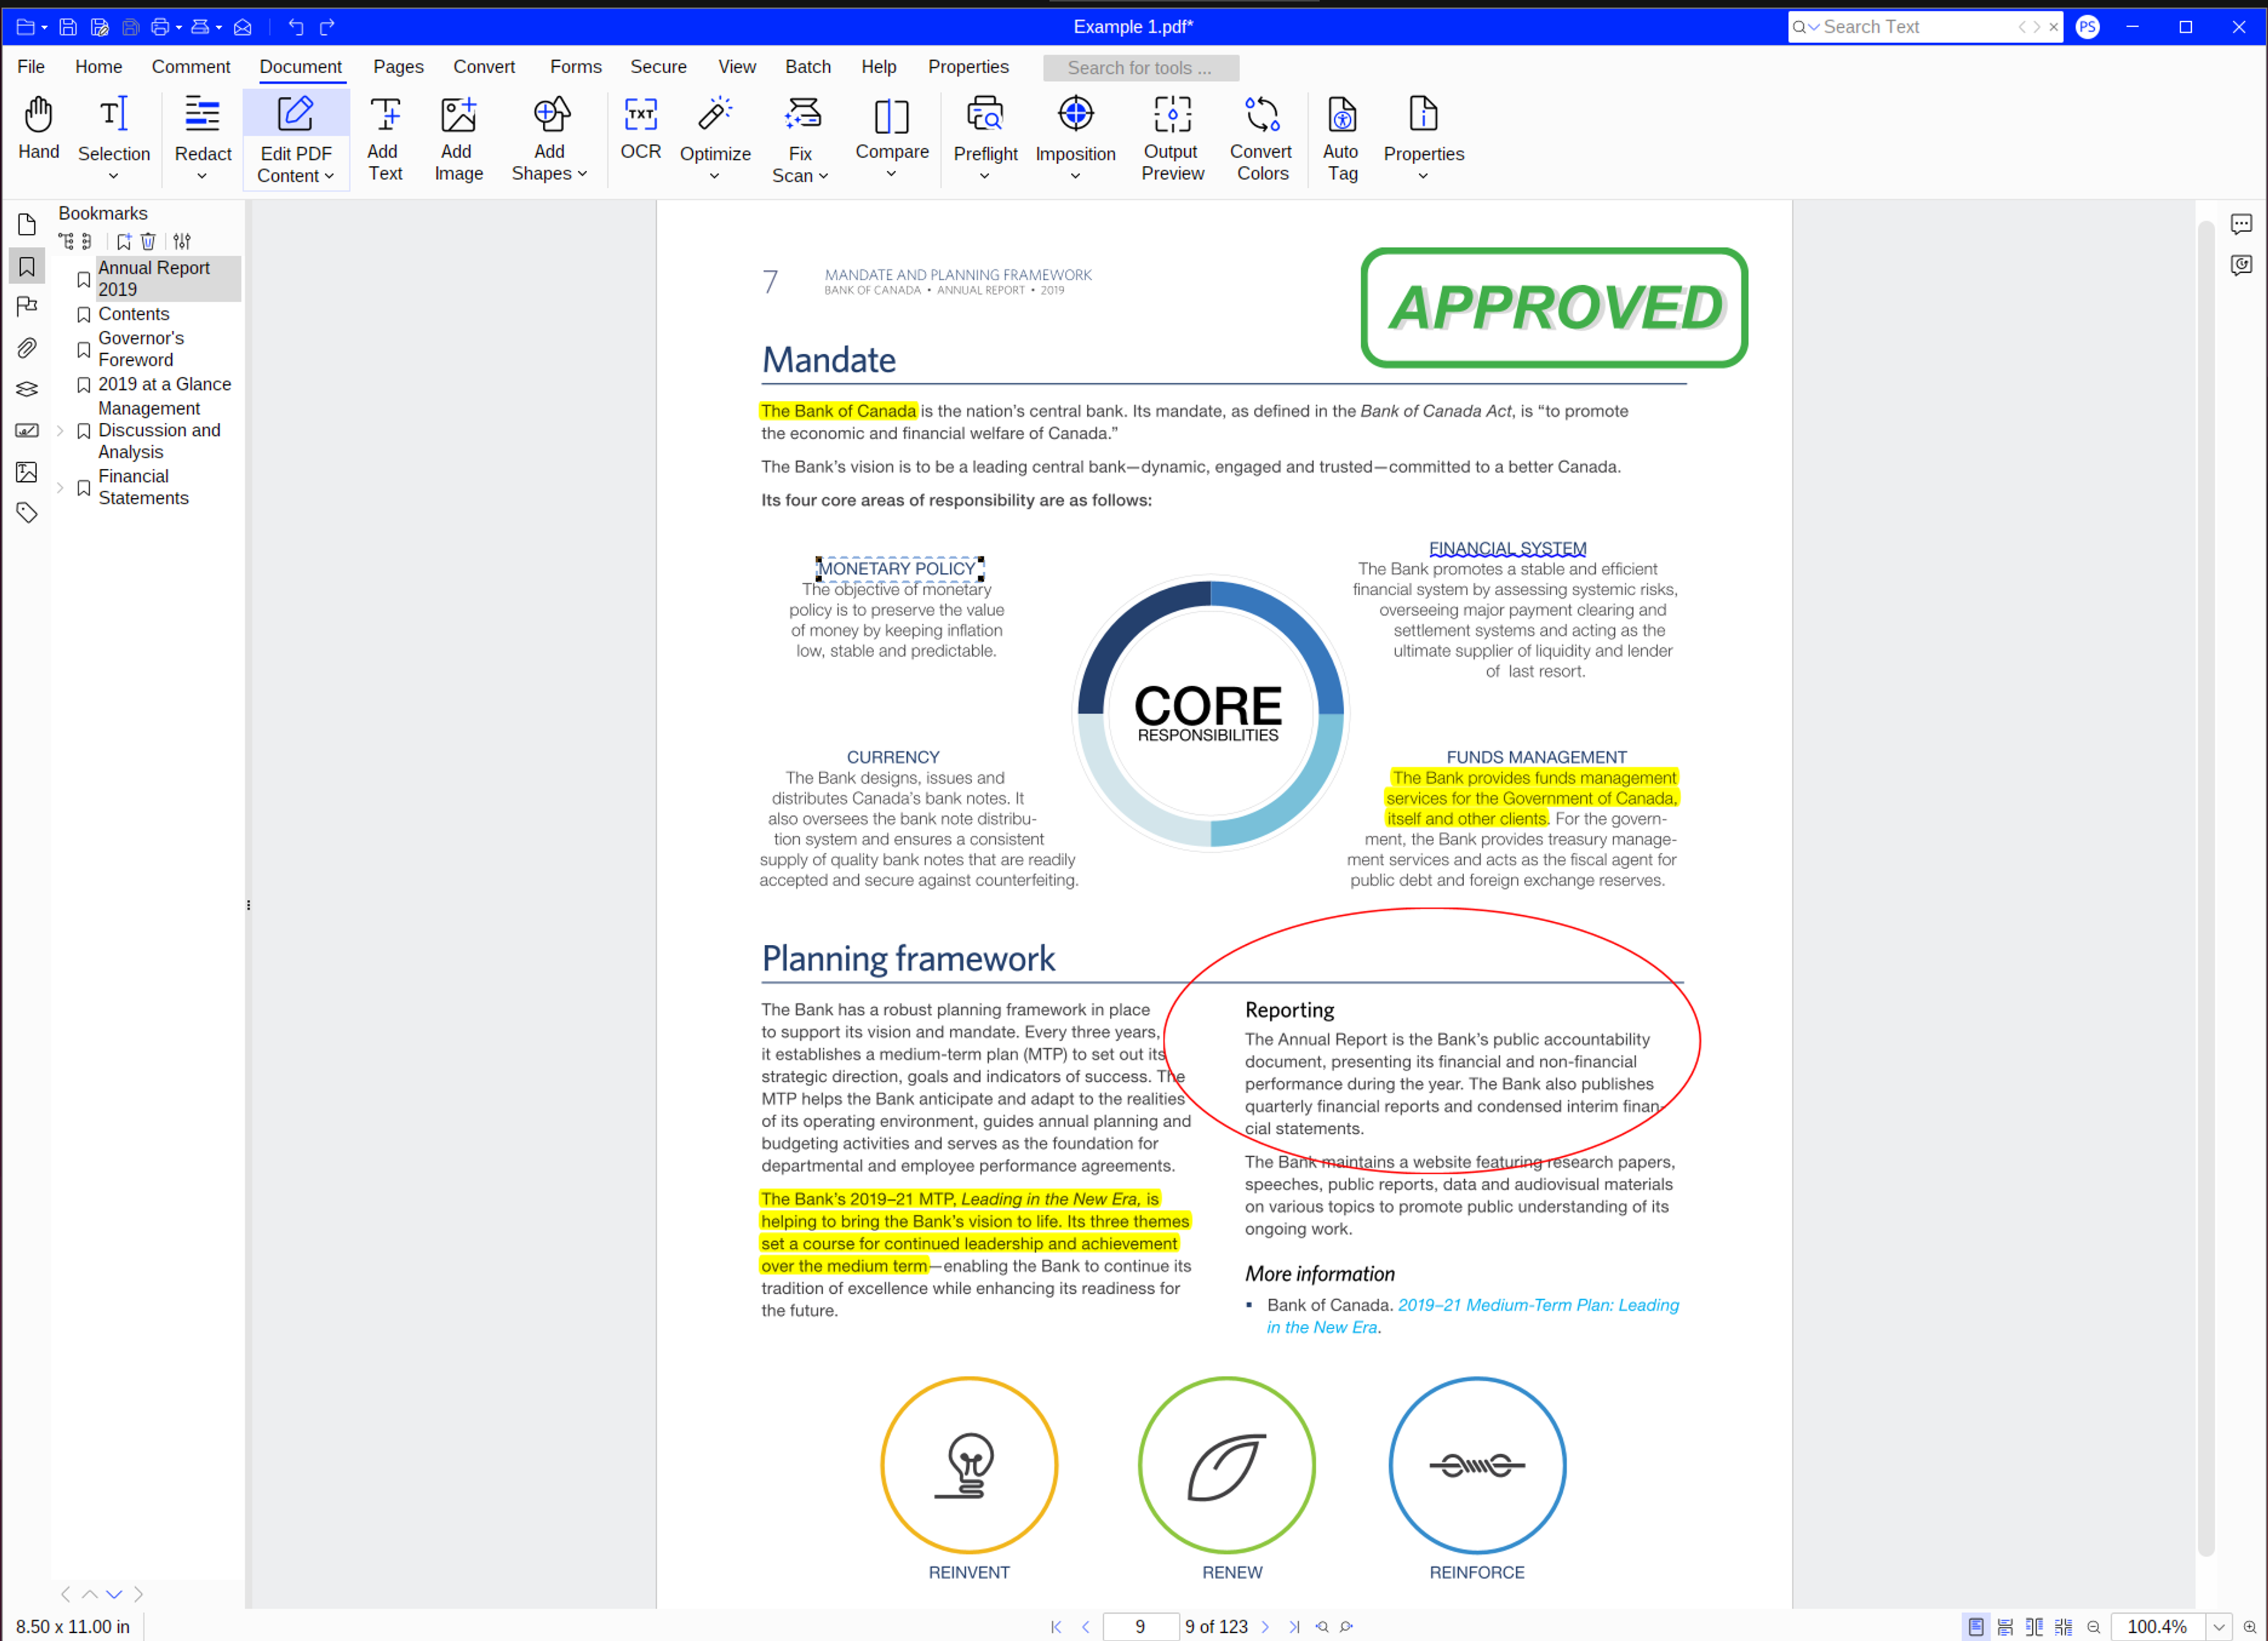
Task: Open the Forms menu tab
Action: coord(576,67)
